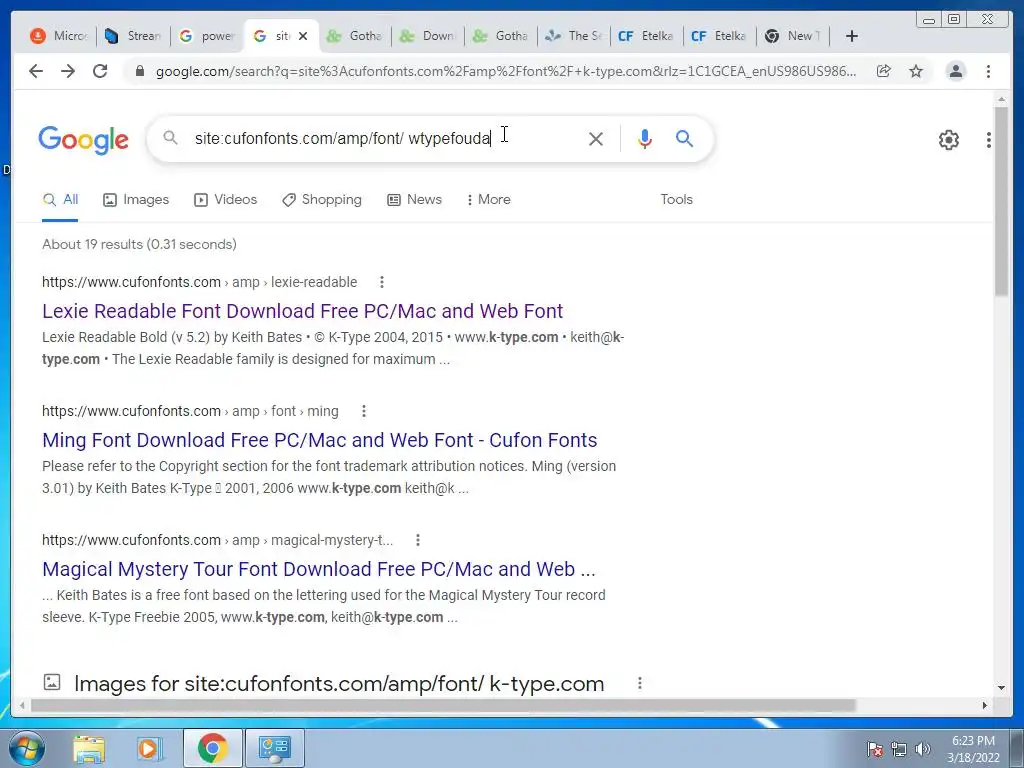Open the control panel taskbar icon
The image size is (1024, 768).
[x=274, y=748]
